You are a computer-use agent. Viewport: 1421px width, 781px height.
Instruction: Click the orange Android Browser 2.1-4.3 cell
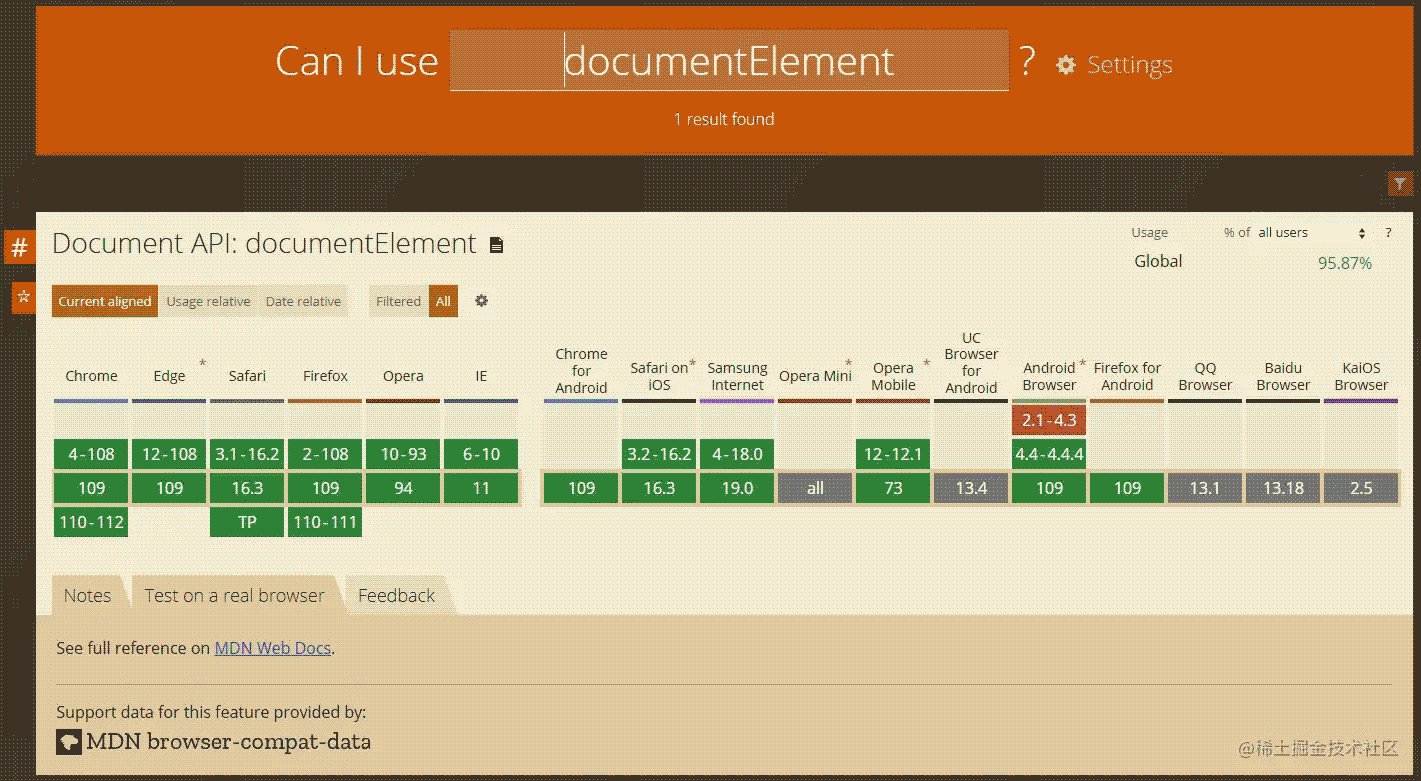[1049, 420]
